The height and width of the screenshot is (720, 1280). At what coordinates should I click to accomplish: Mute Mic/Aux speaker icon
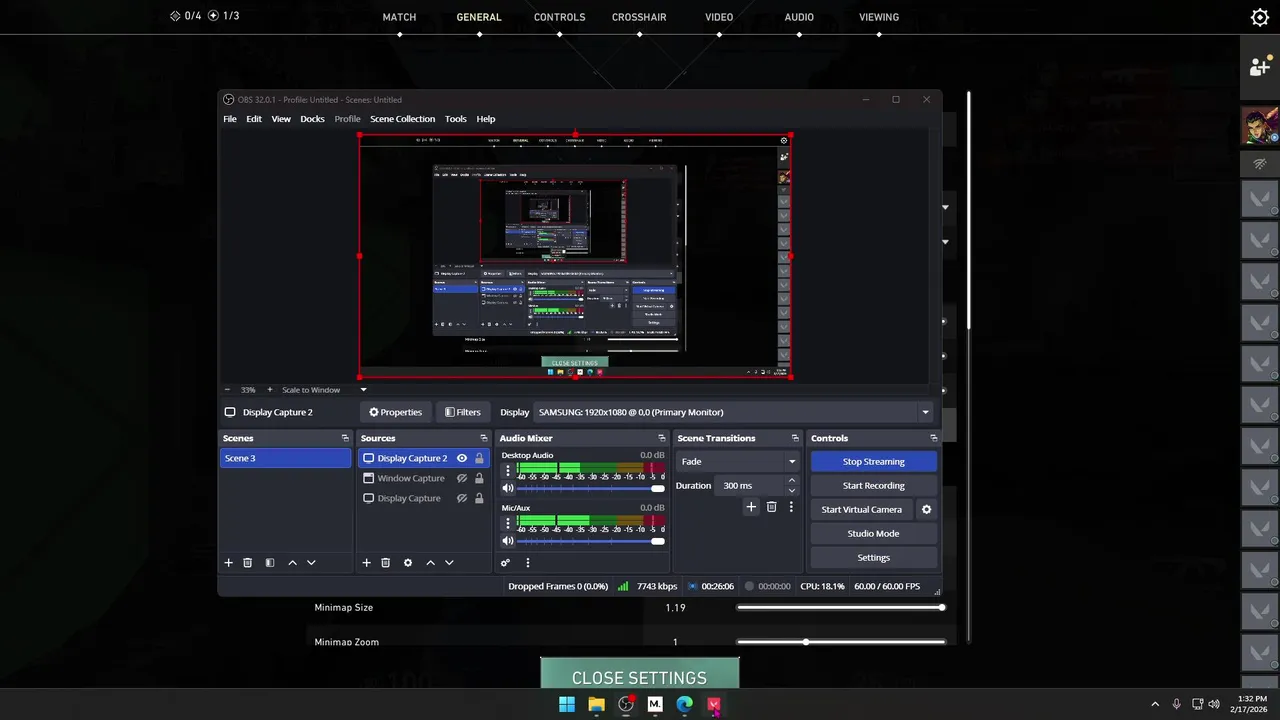point(508,541)
